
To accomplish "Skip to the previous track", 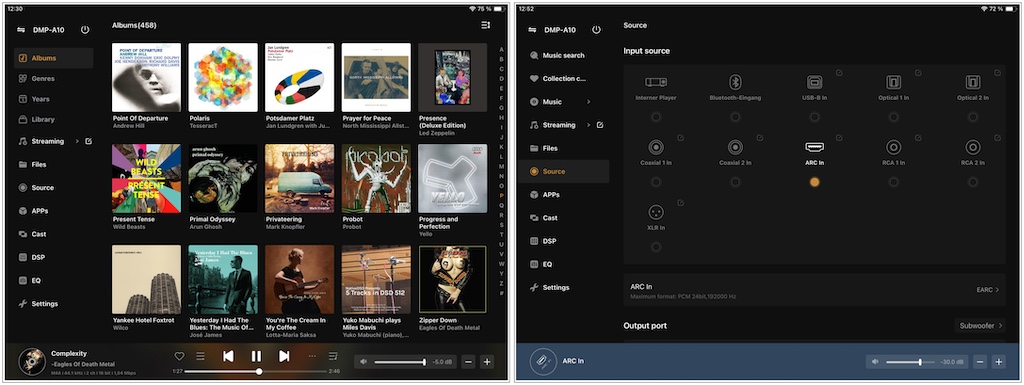I will point(228,356).
